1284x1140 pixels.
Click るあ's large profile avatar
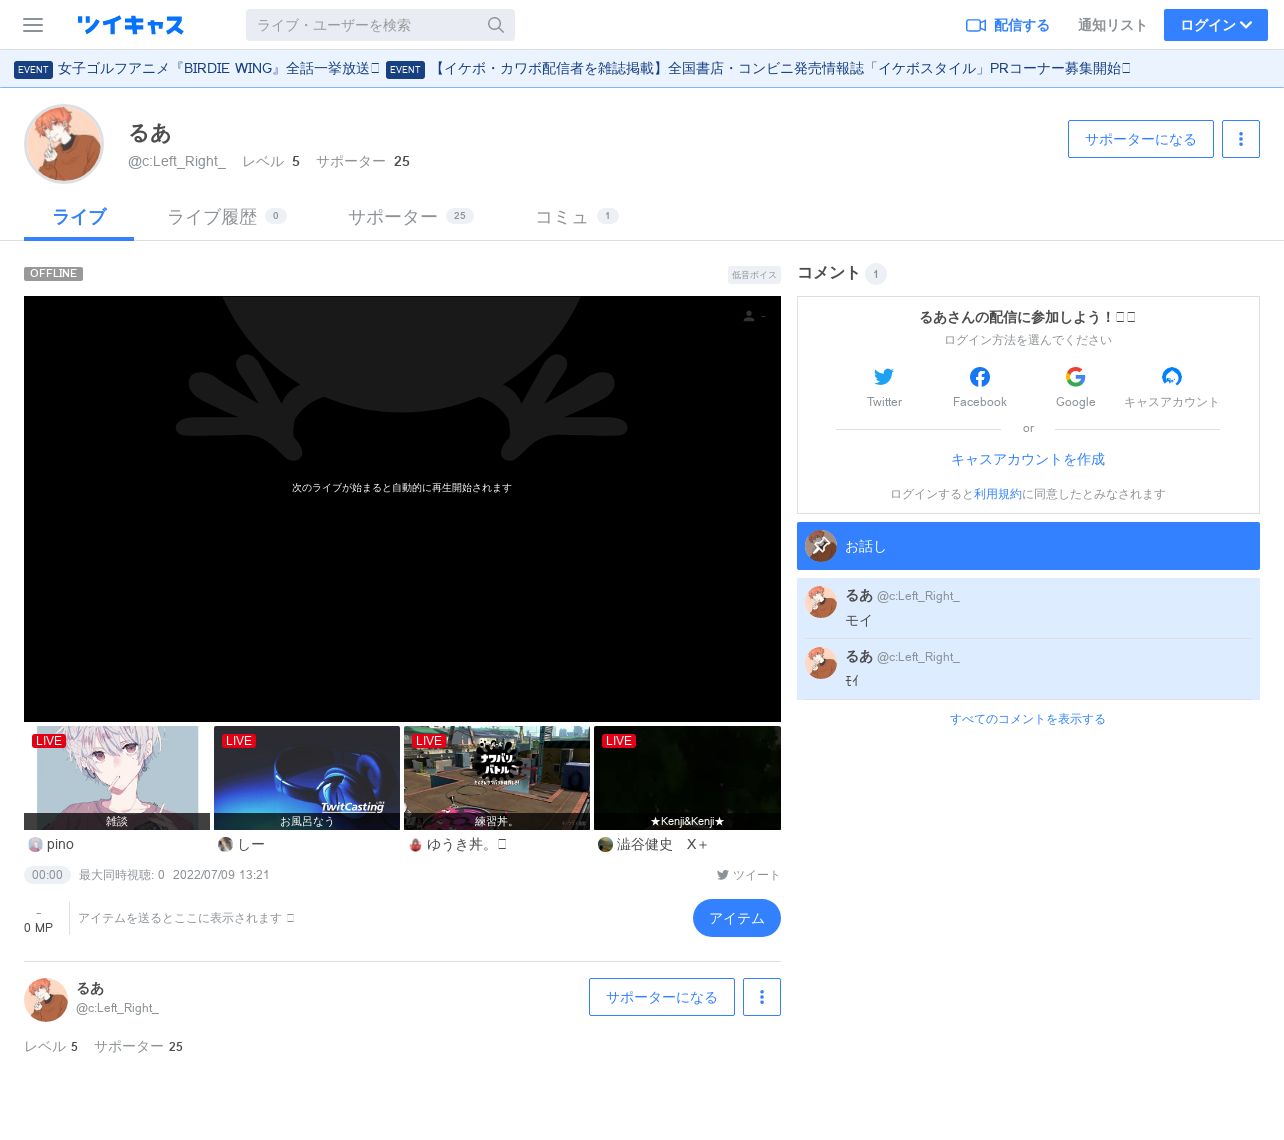(x=64, y=144)
